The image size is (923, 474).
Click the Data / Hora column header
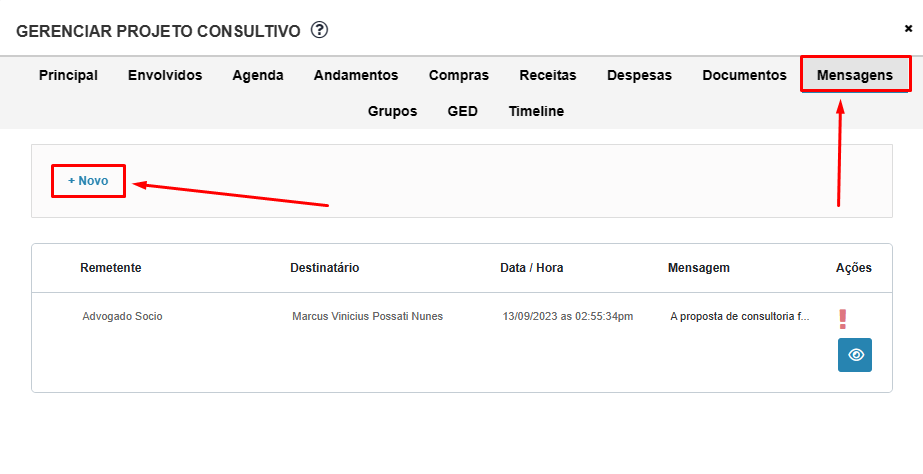tap(532, 268)
